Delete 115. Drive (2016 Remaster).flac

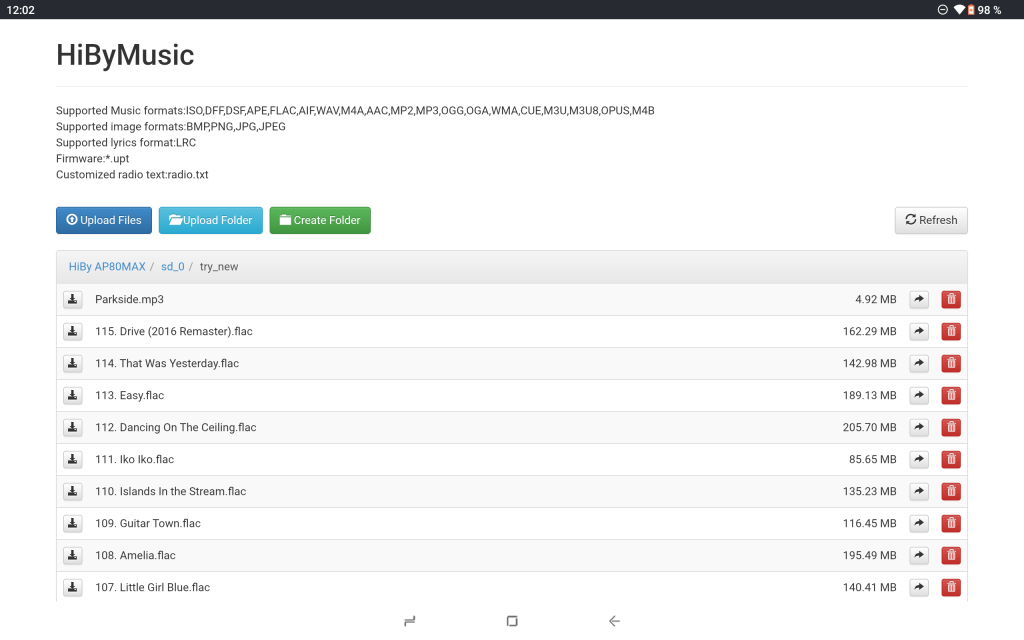(951, 331)
